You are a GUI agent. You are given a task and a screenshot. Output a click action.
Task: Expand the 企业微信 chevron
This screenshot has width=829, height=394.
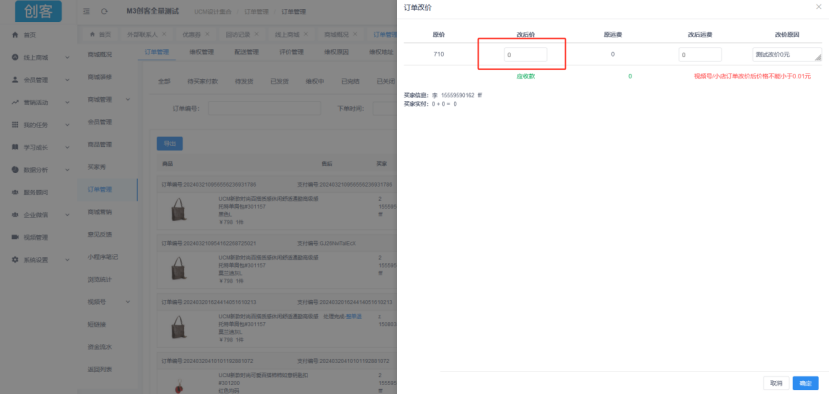click(x=67, y=215)
